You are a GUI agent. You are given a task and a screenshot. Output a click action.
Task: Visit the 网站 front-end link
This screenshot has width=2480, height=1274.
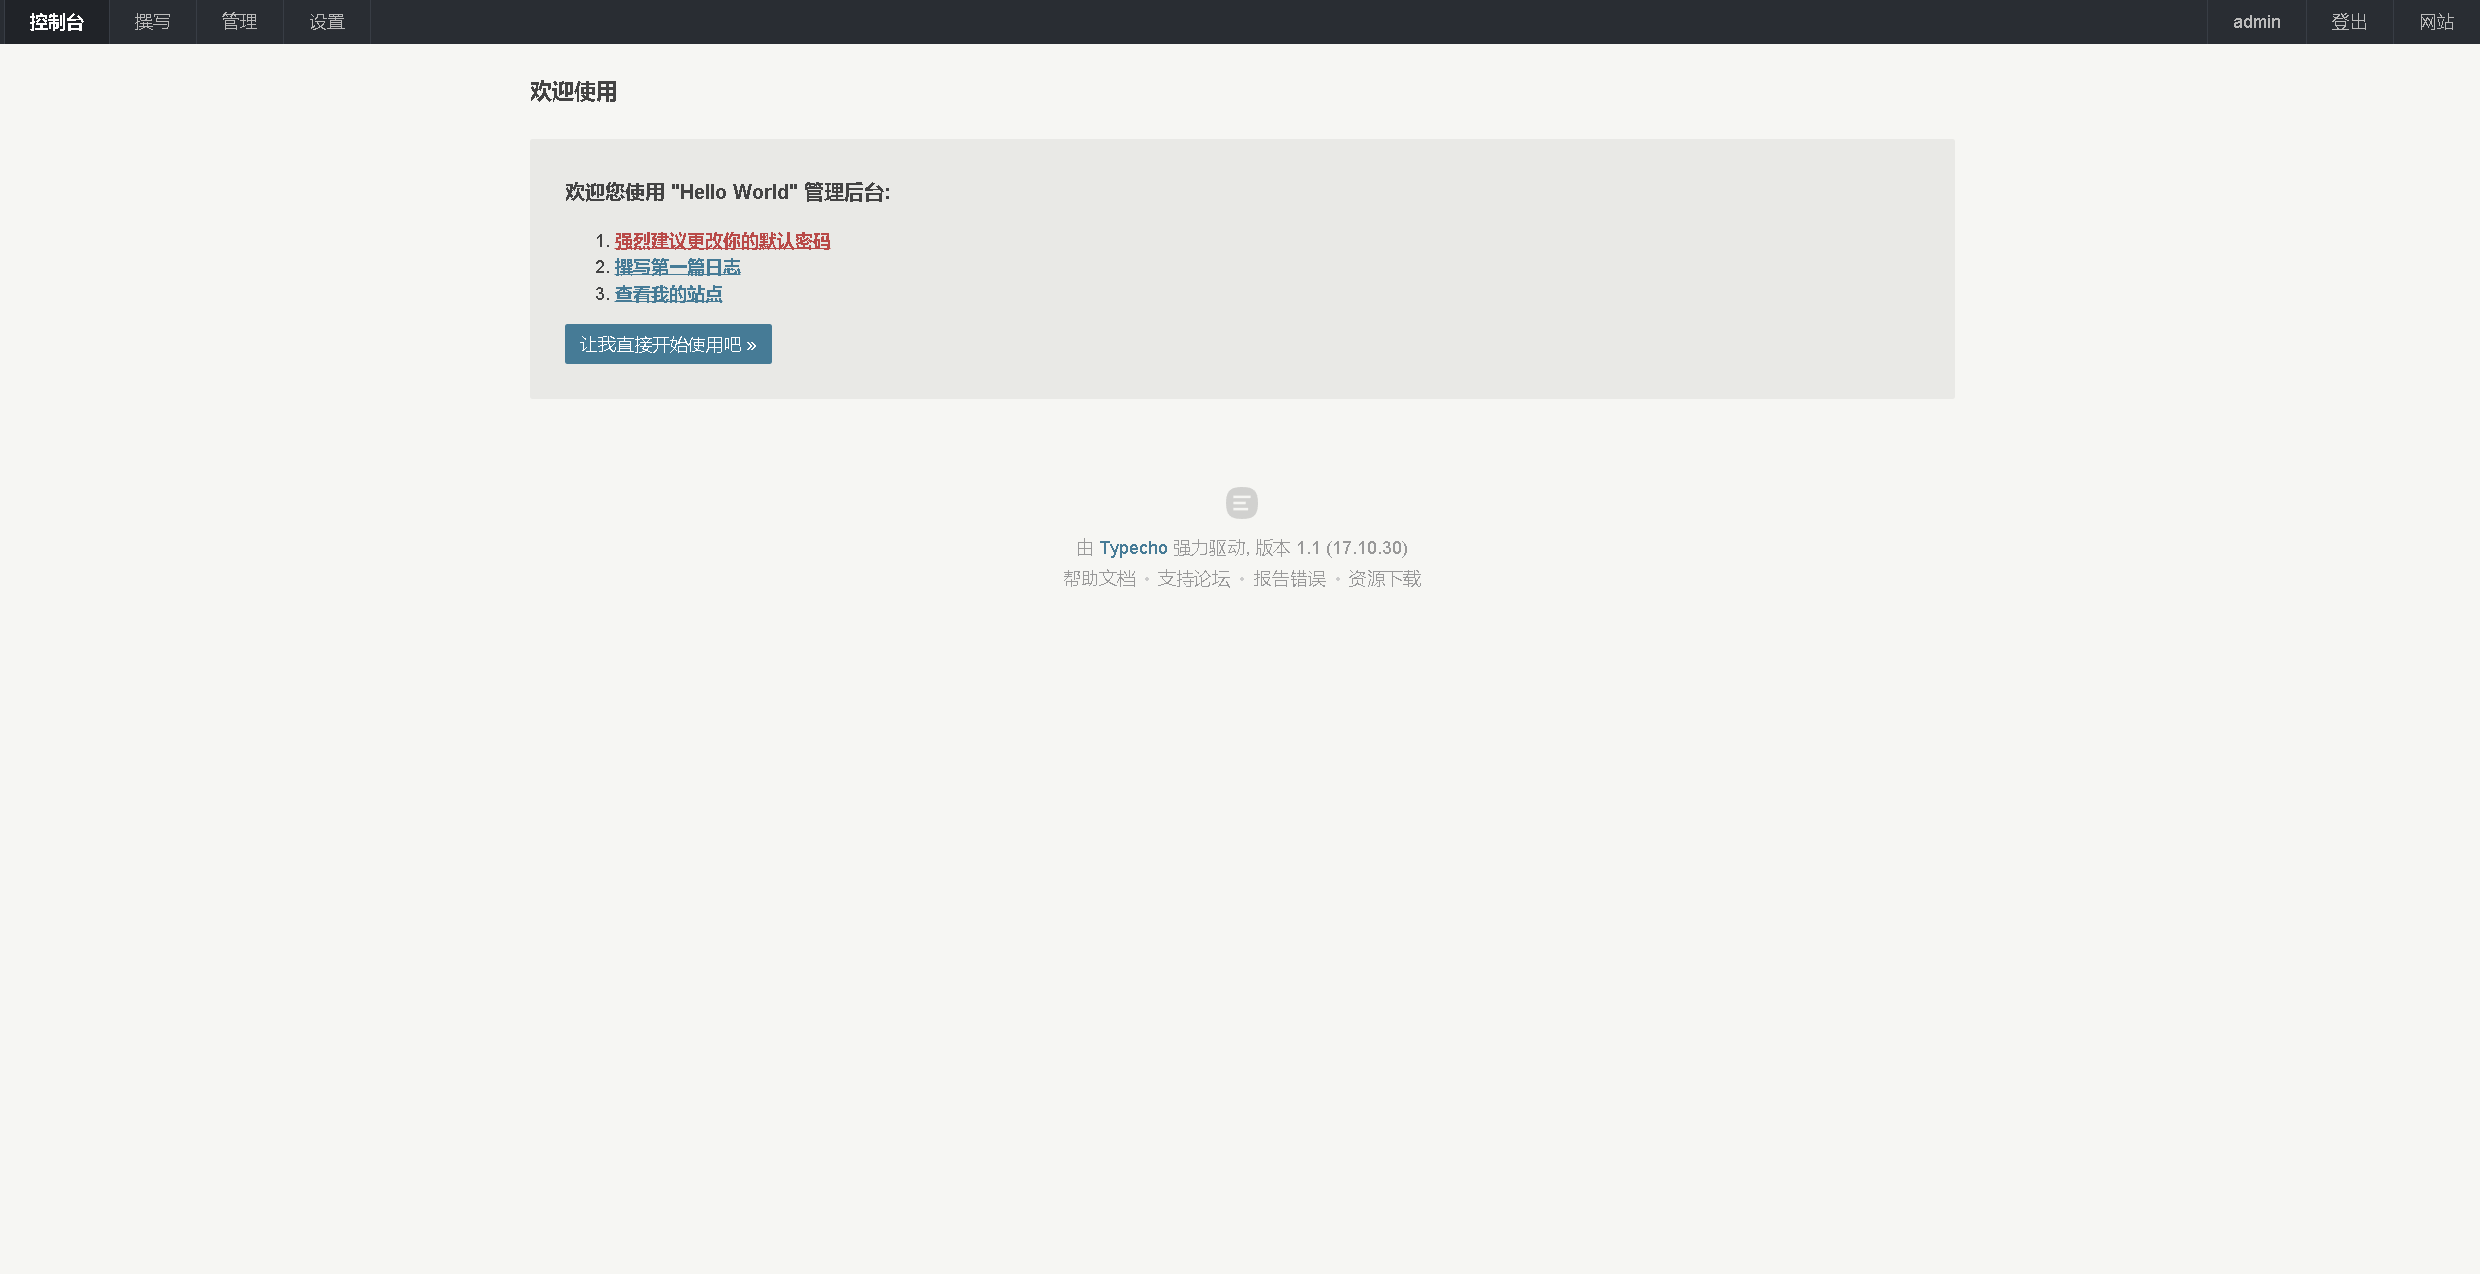2436,22
